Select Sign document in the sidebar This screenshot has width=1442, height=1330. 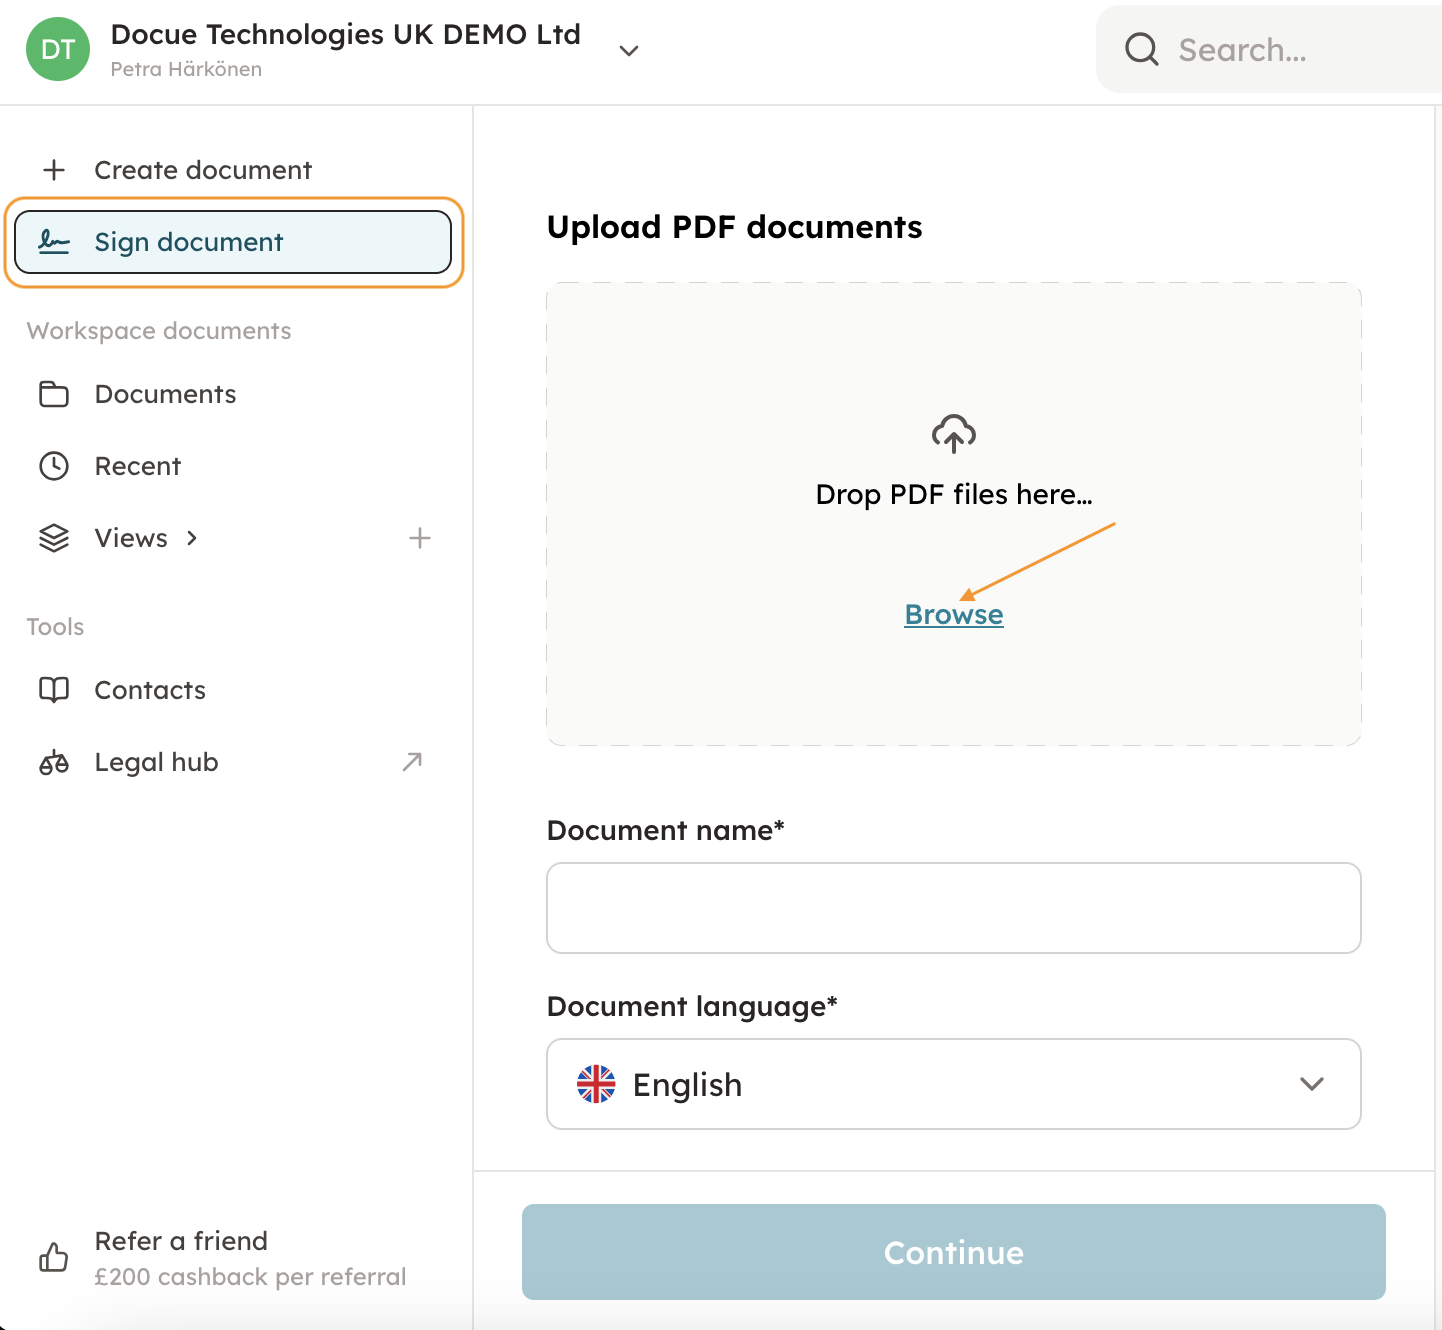pos(233,242)
